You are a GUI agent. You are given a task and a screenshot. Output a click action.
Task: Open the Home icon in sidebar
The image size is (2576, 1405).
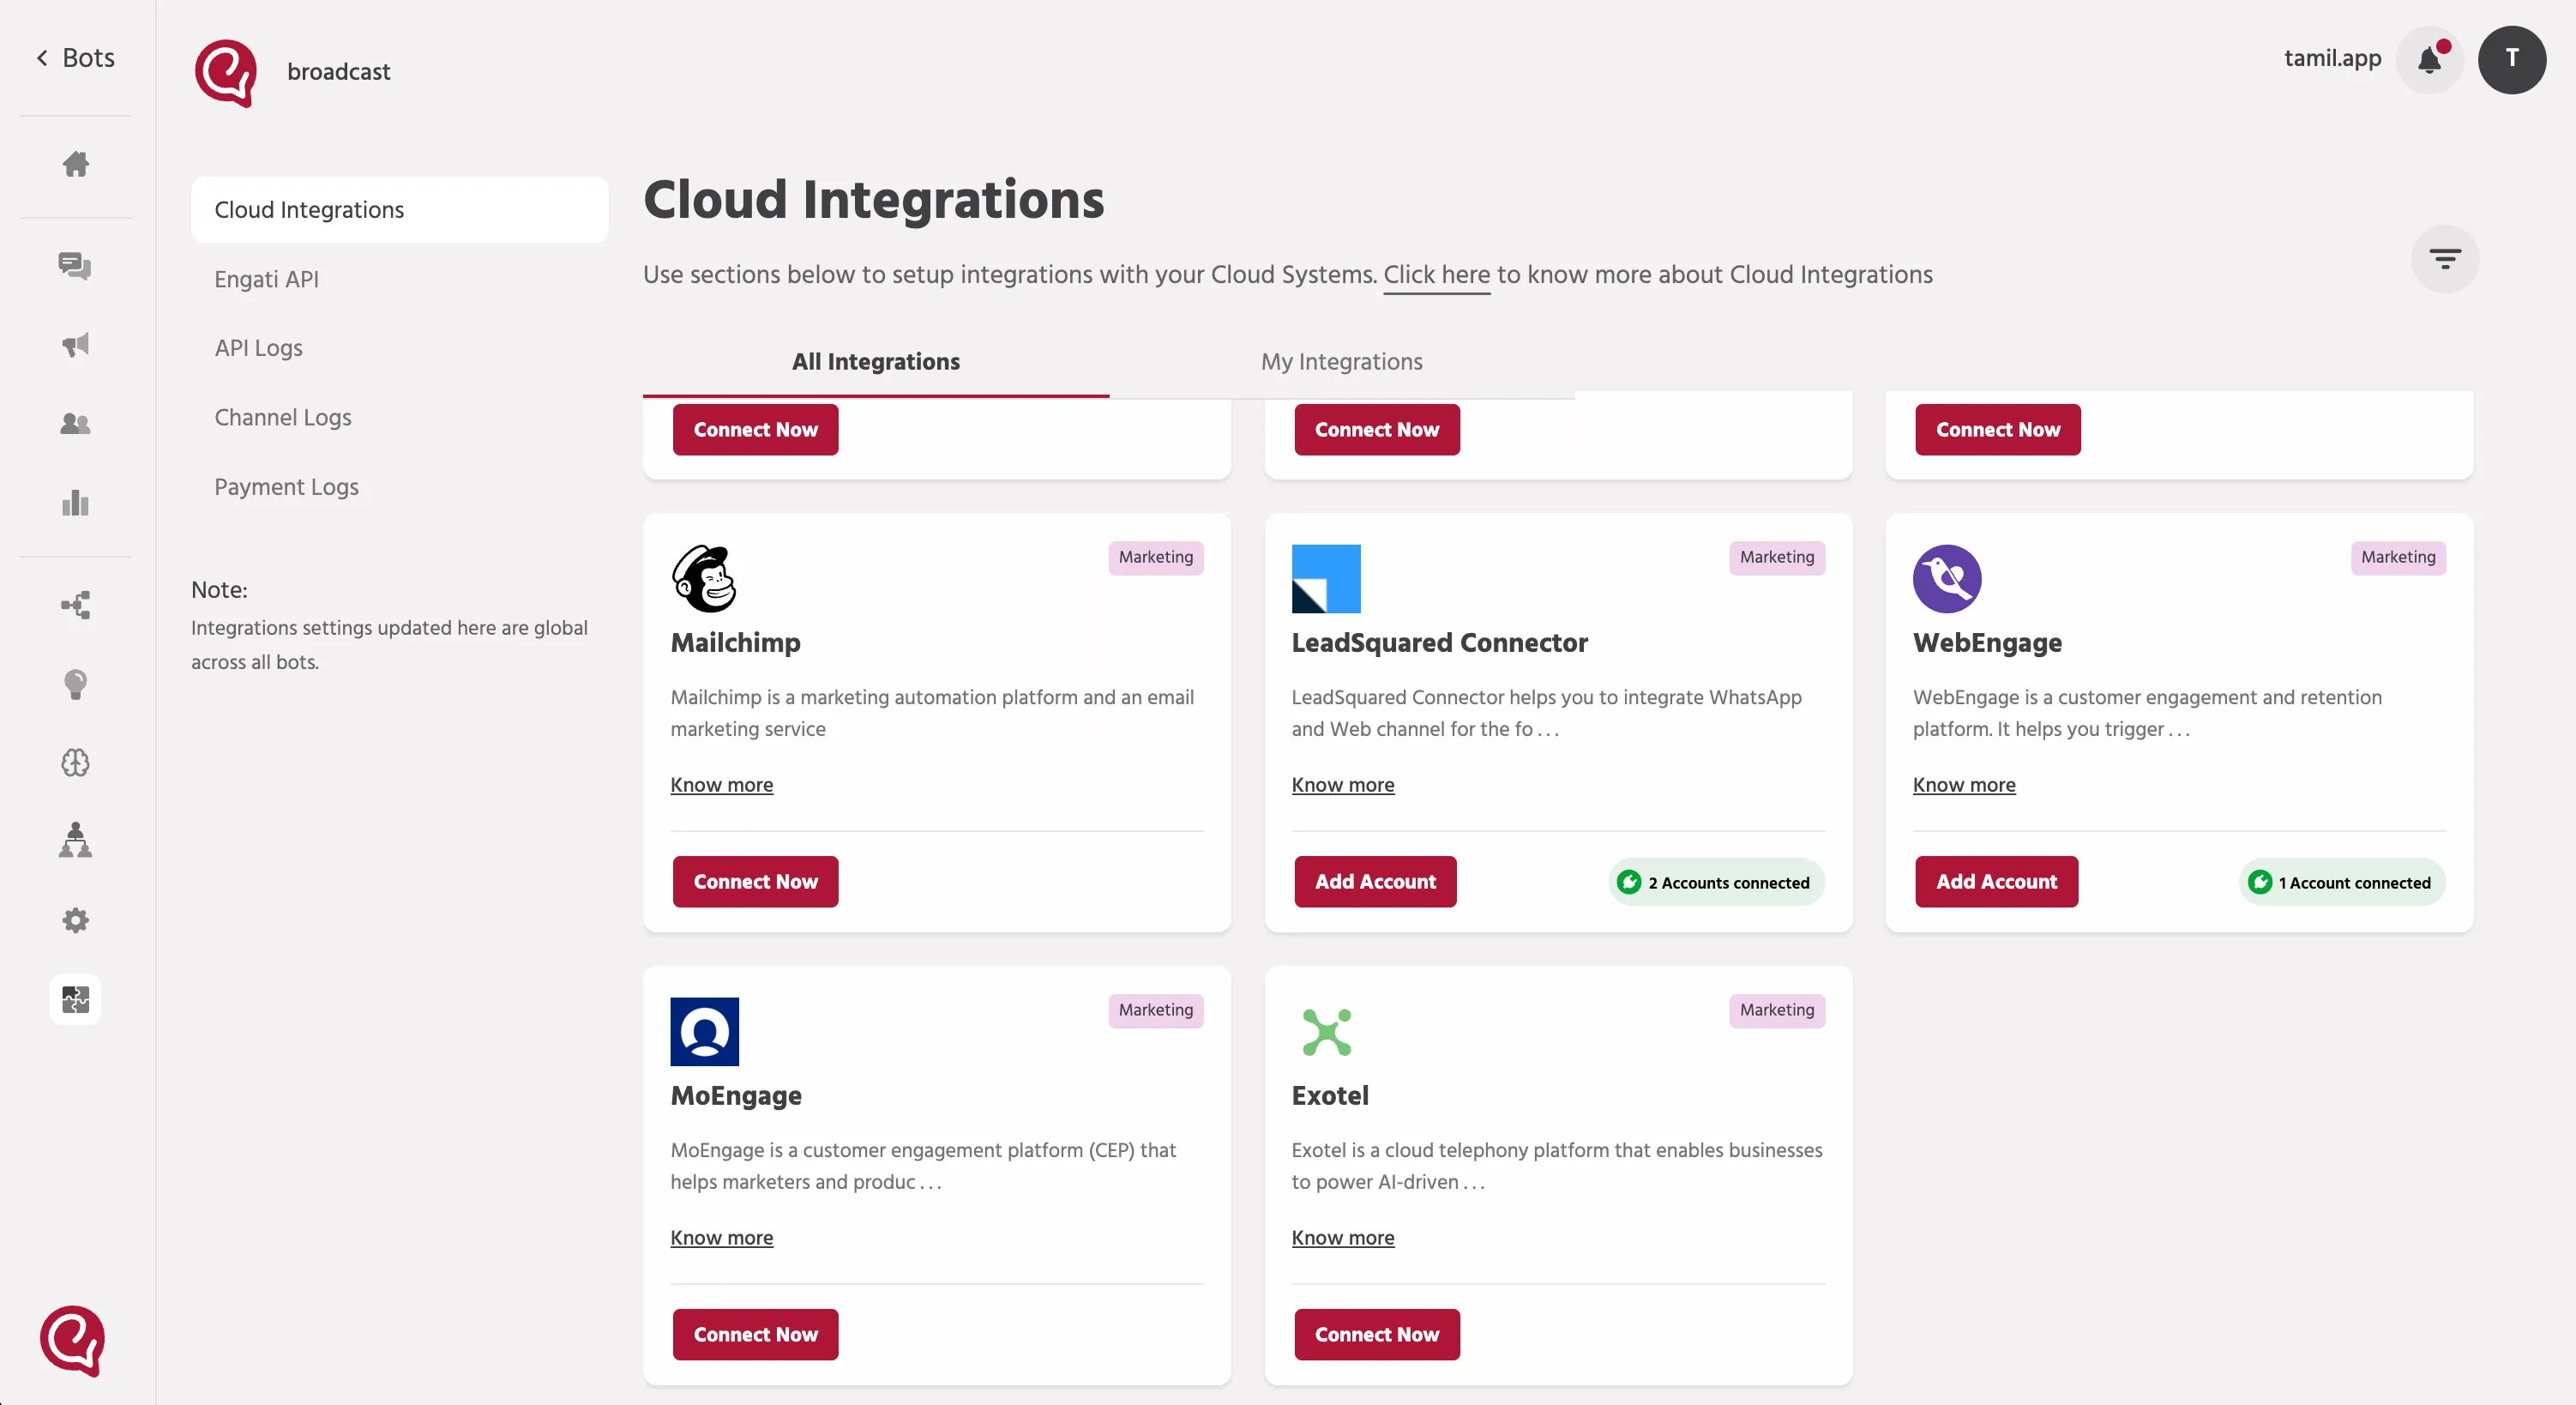pos(75,164)
